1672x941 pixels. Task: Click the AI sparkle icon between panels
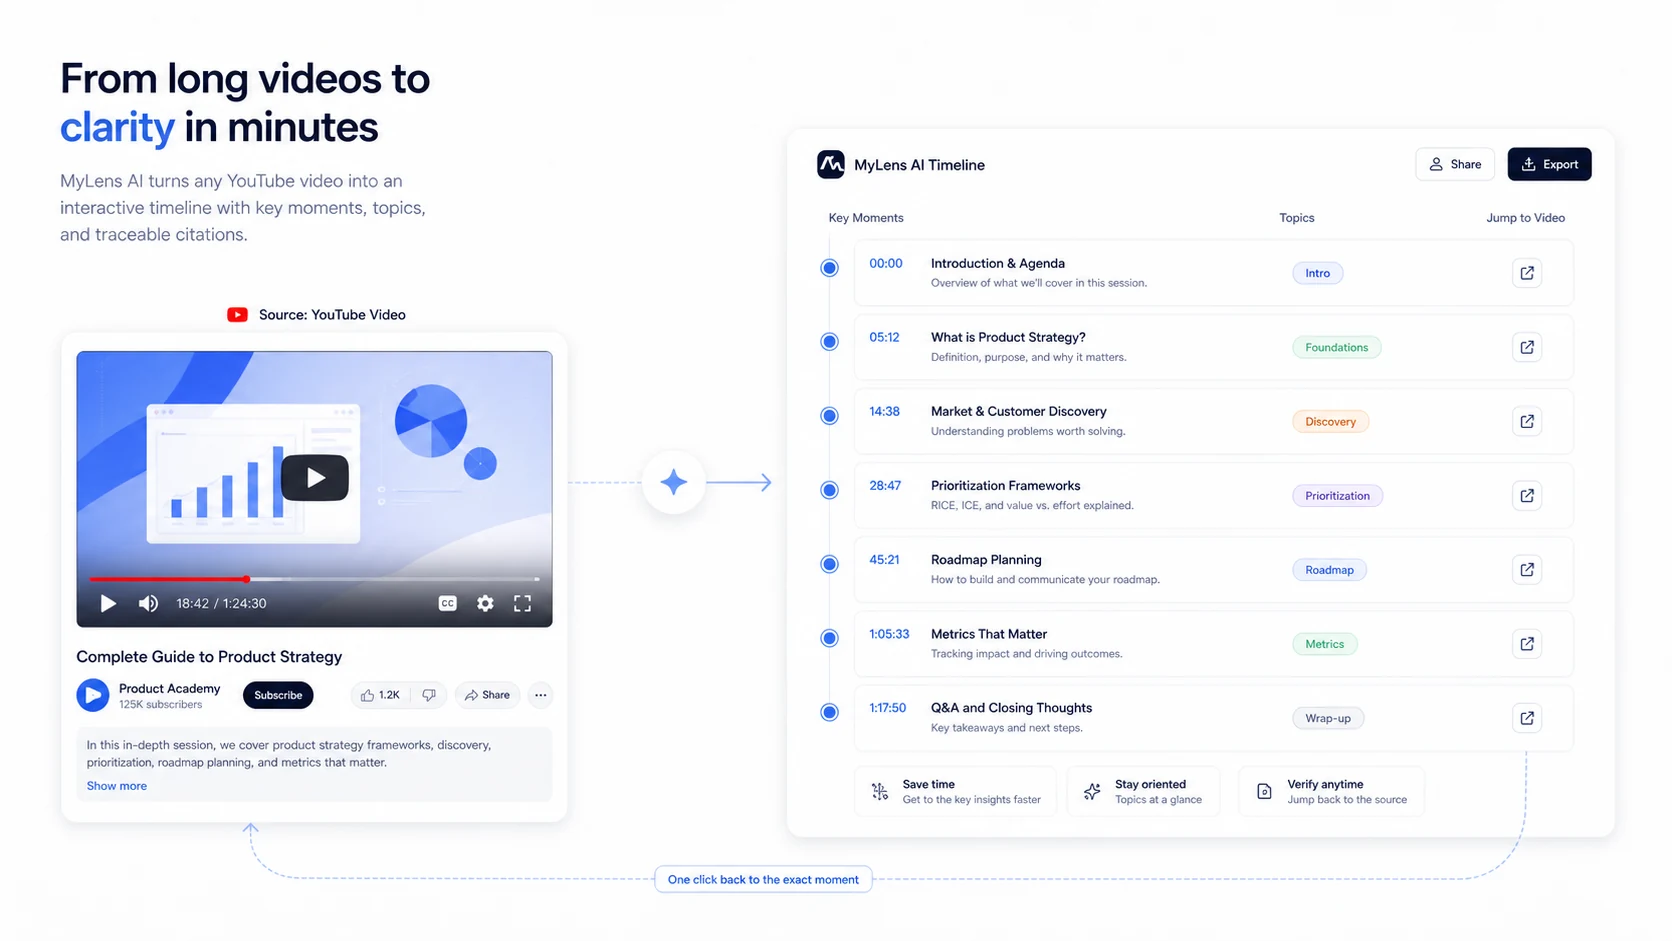(673, 482)
